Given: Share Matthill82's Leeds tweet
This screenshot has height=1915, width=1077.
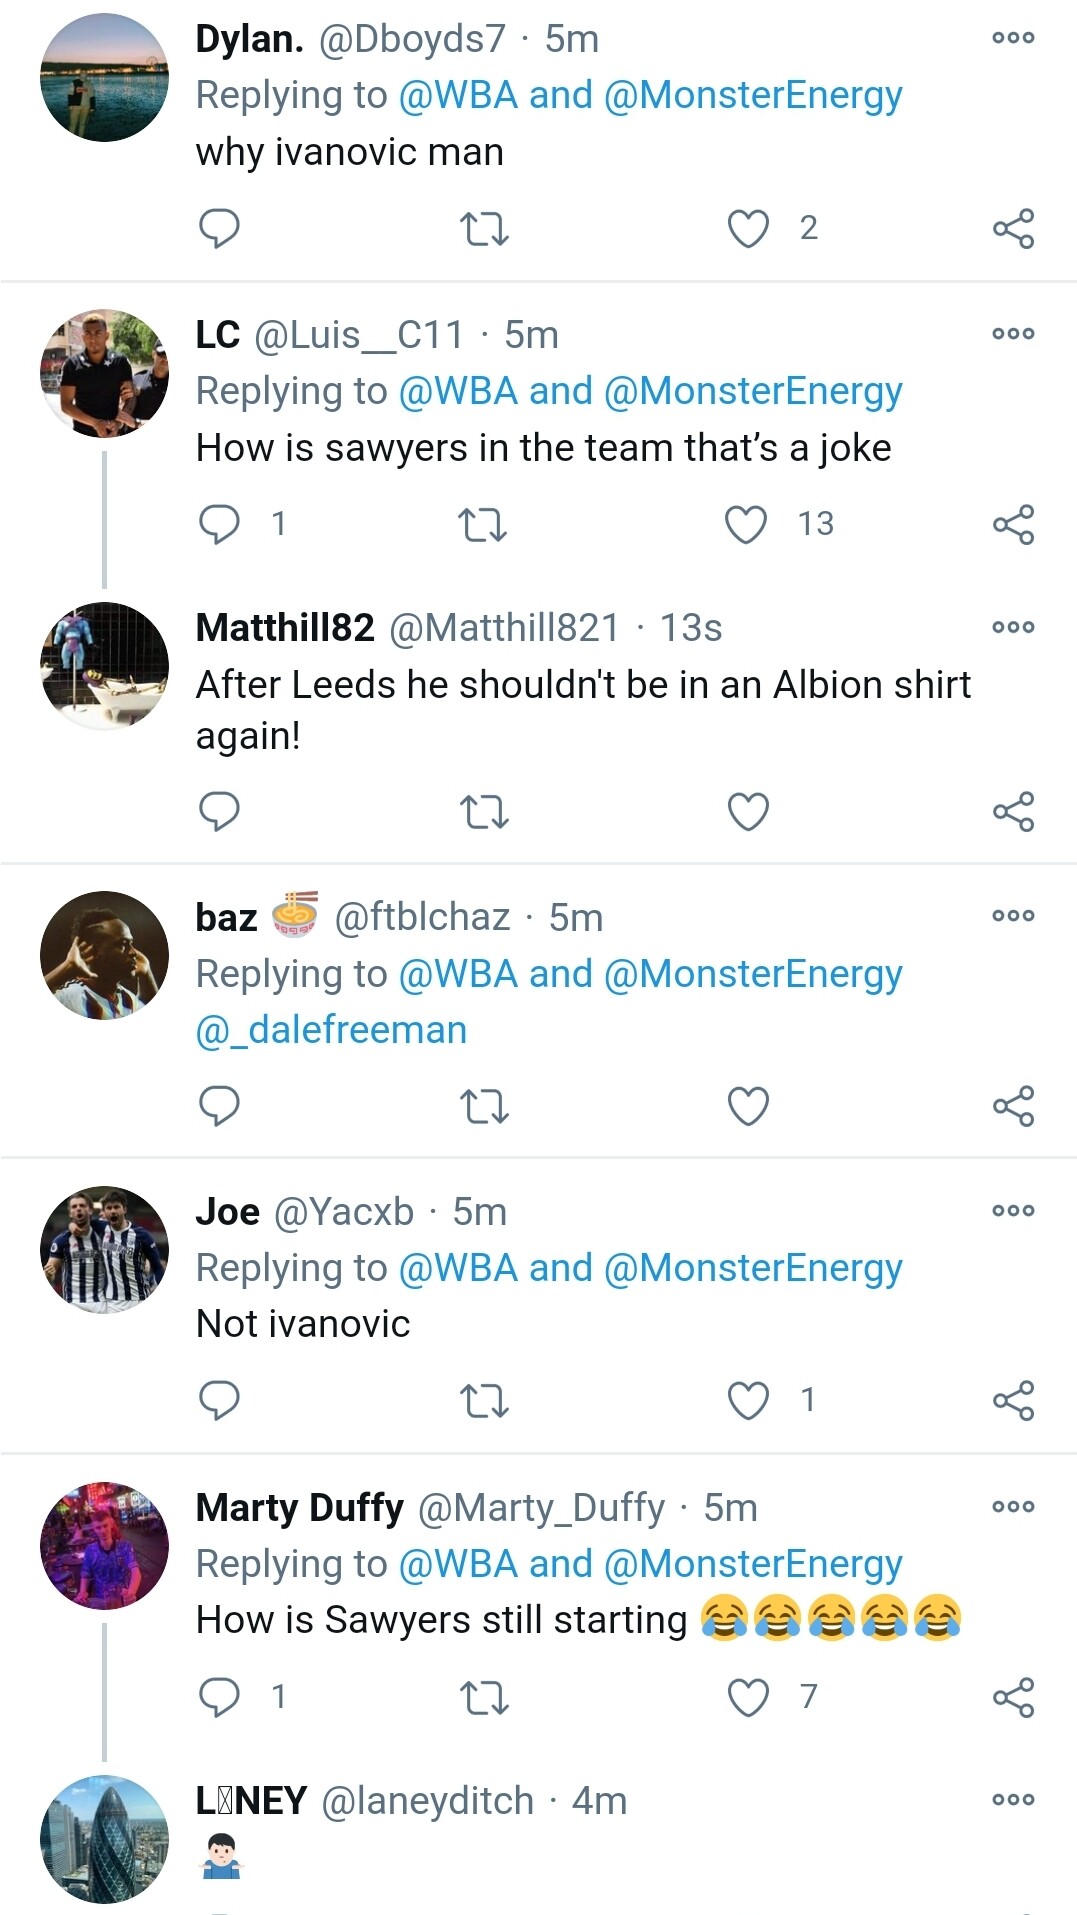Looking at the screenshot, I should [x=1013, y=811].
